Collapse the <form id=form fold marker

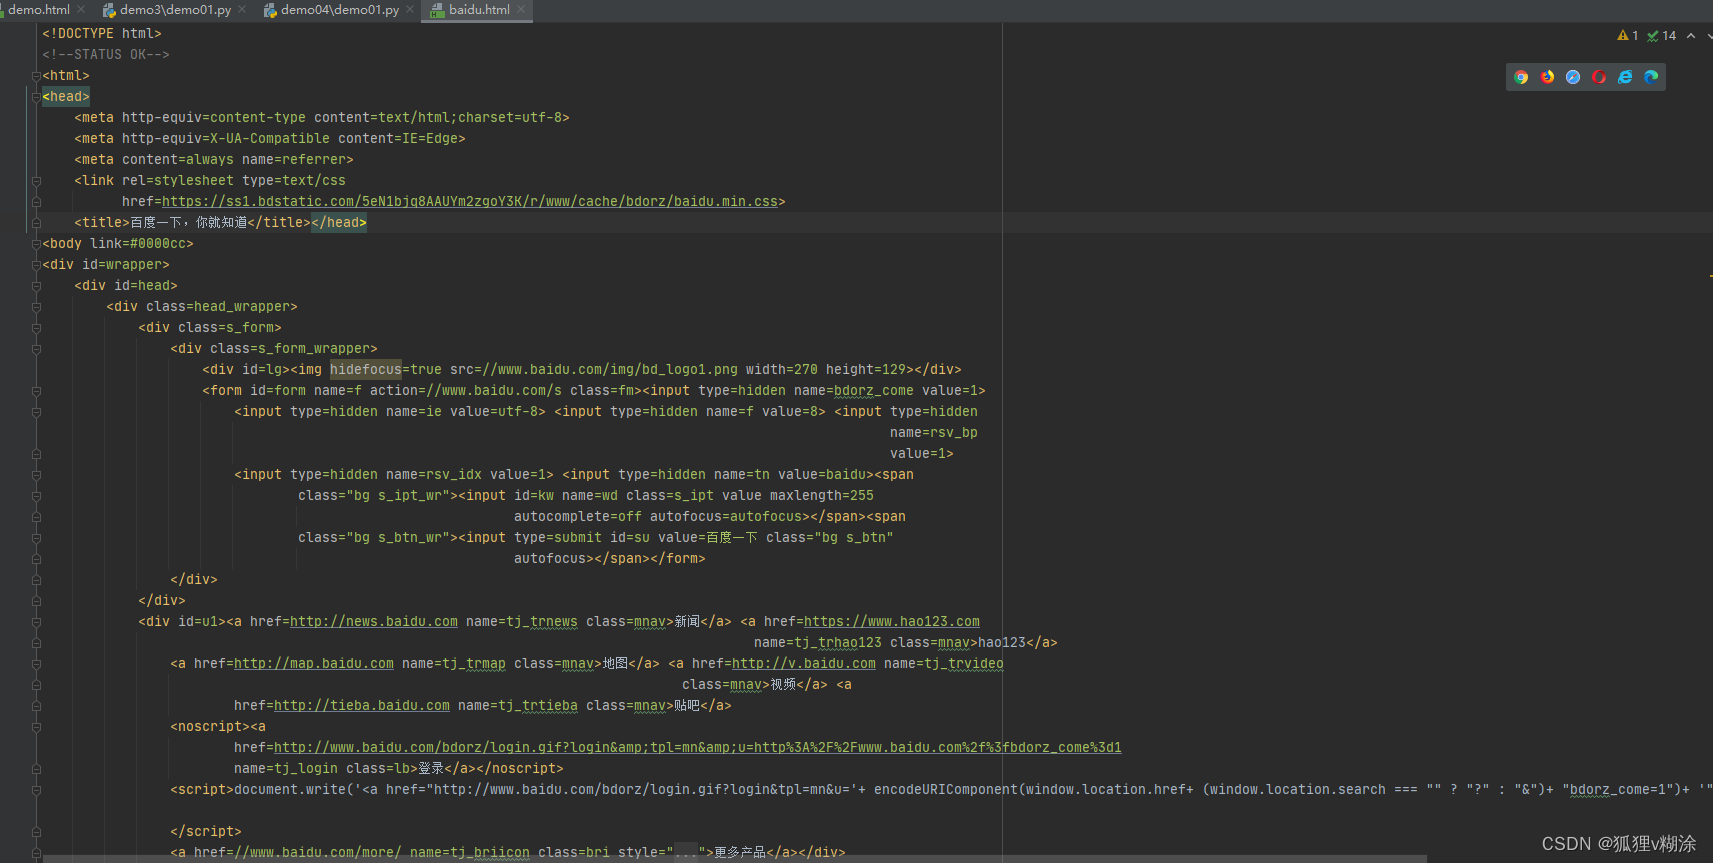pyautogui.click(x=36, y=391)
